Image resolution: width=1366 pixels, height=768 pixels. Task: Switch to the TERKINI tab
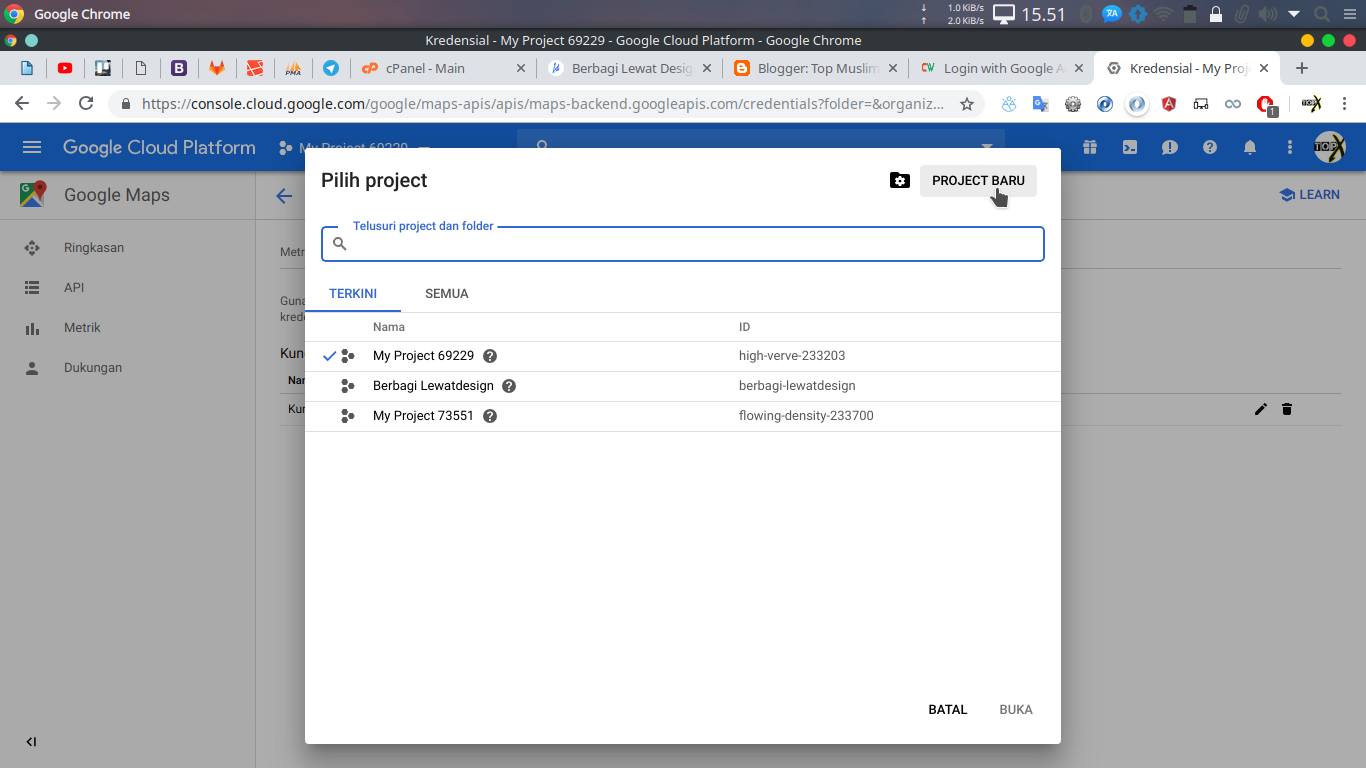pyautogui.click(x=353, y=294)
